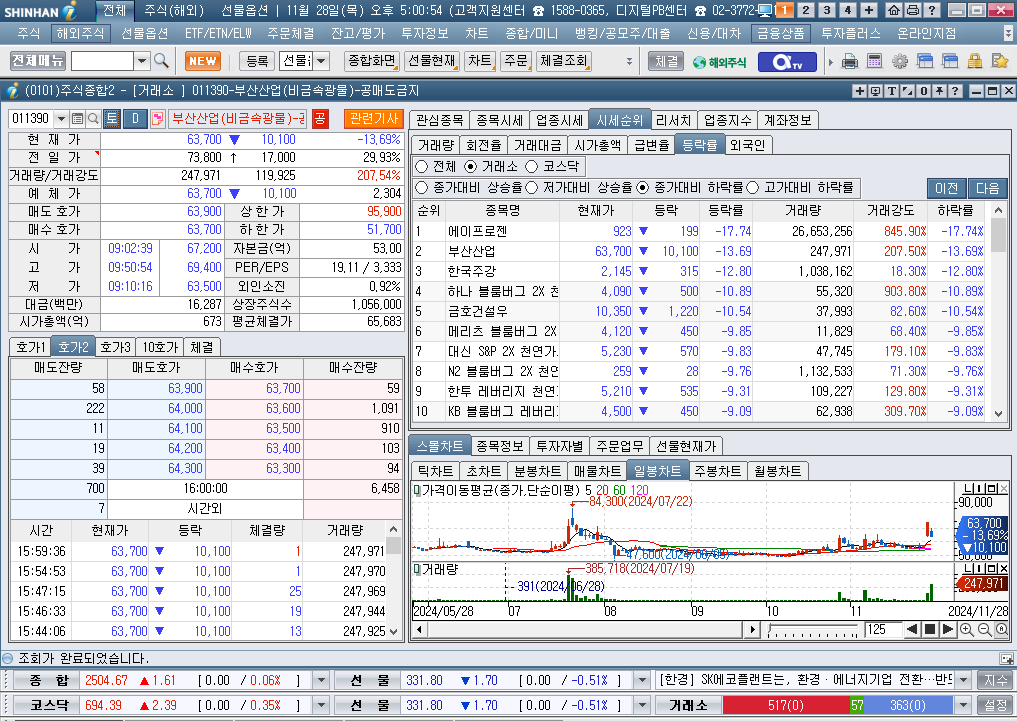Open the alpha TV banner icon
Image resolution: width=1017 pixels, height=721 pixels.
(786, 62)
